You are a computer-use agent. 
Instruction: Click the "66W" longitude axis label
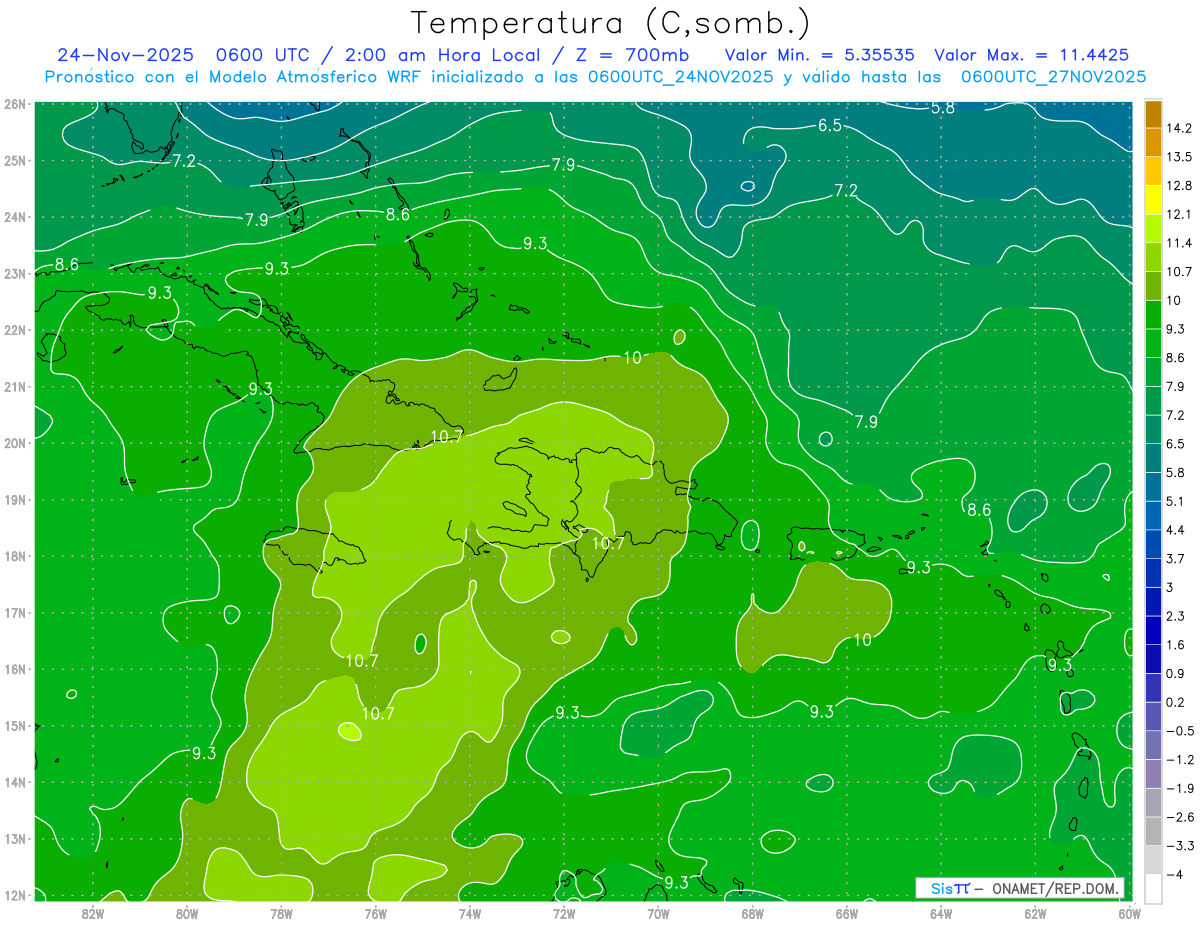pos(846,913)
